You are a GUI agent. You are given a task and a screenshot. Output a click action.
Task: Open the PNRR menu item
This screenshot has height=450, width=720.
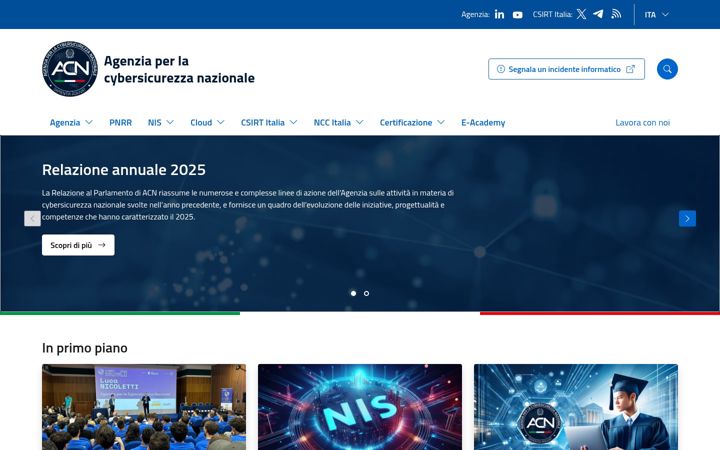[120, 123]
